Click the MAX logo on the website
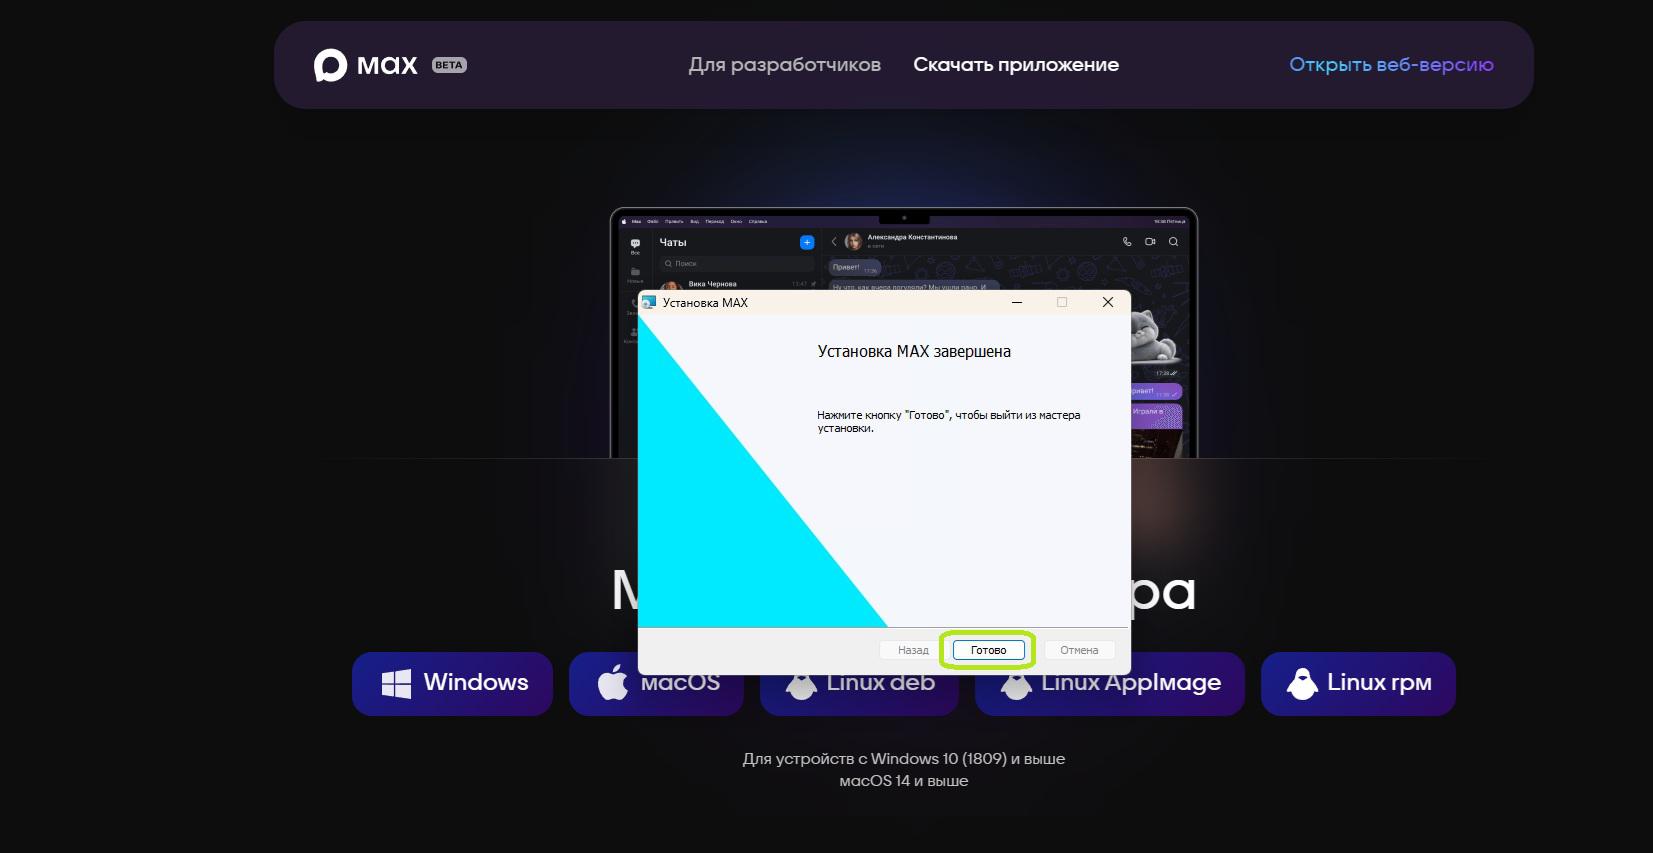Screen dimensions: 1653x853 click(365, 65)
